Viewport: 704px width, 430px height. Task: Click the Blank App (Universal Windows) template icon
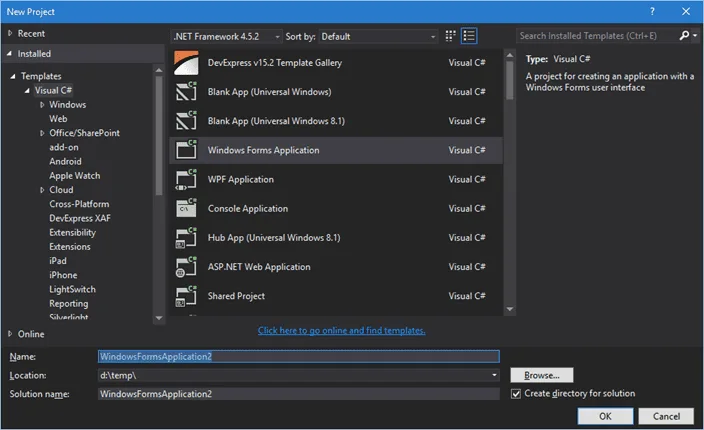click(186, 92)
